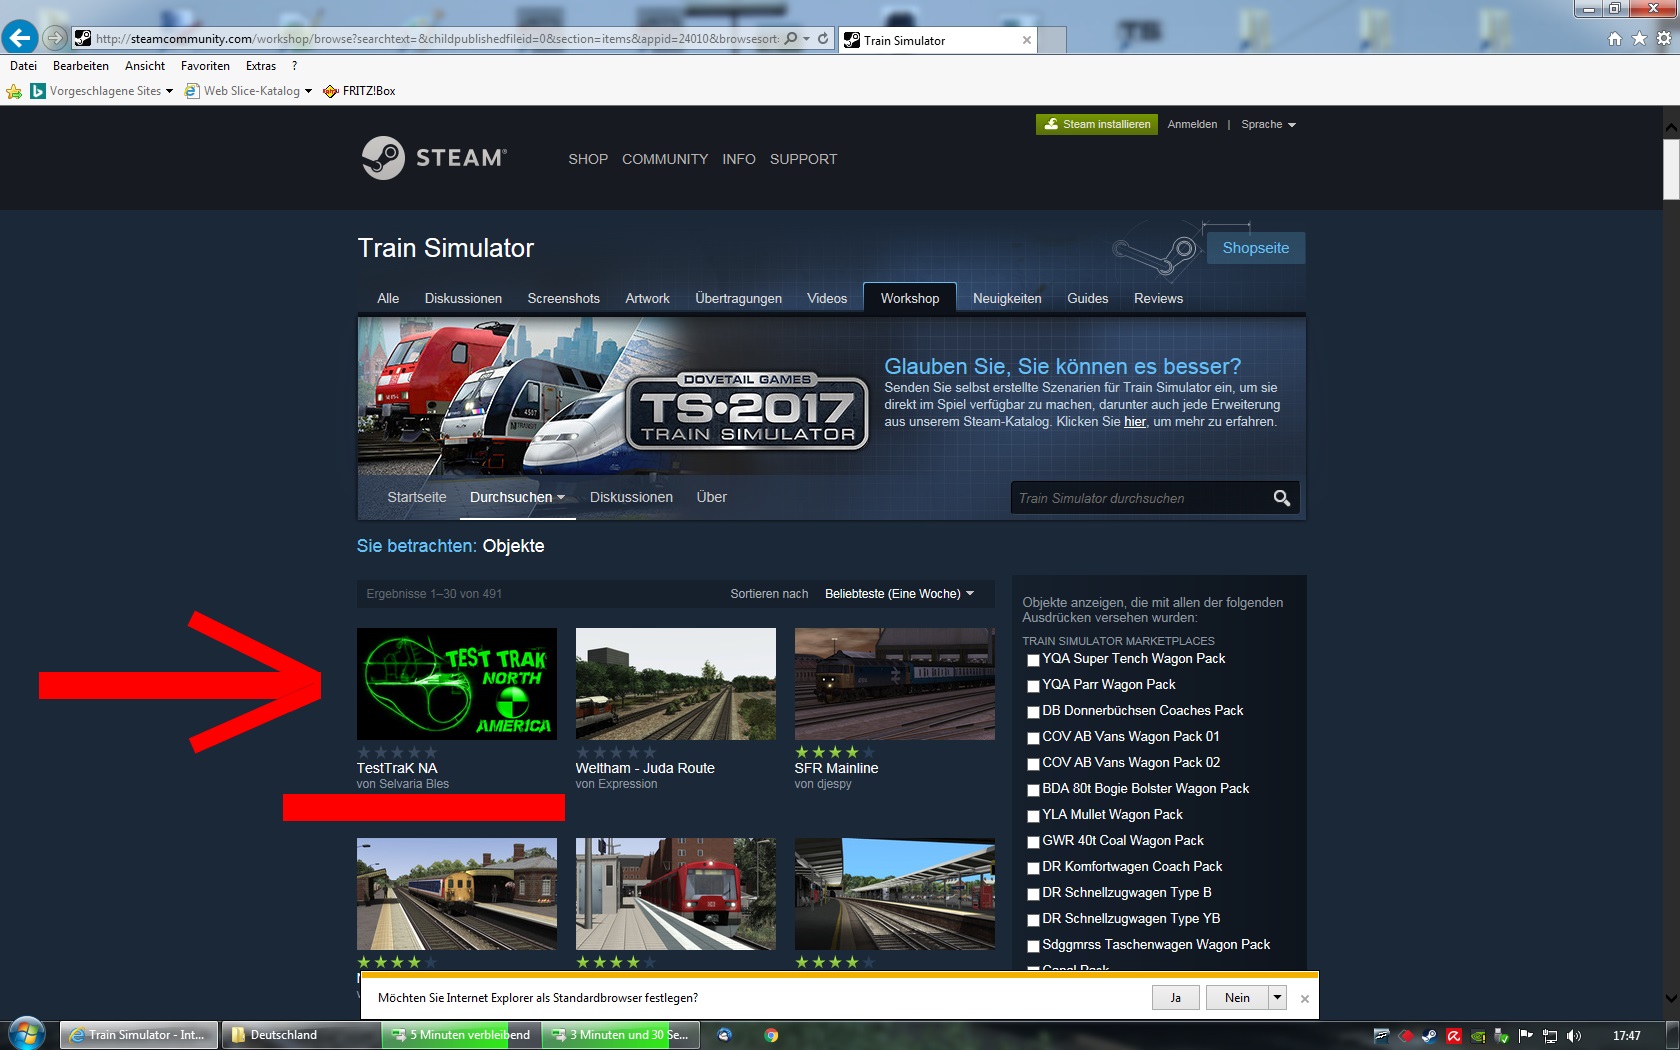Focus the browser address bar URL
Image resolution: width=1680 pixels, height=1050 pixels.
(x=436, y=39)
